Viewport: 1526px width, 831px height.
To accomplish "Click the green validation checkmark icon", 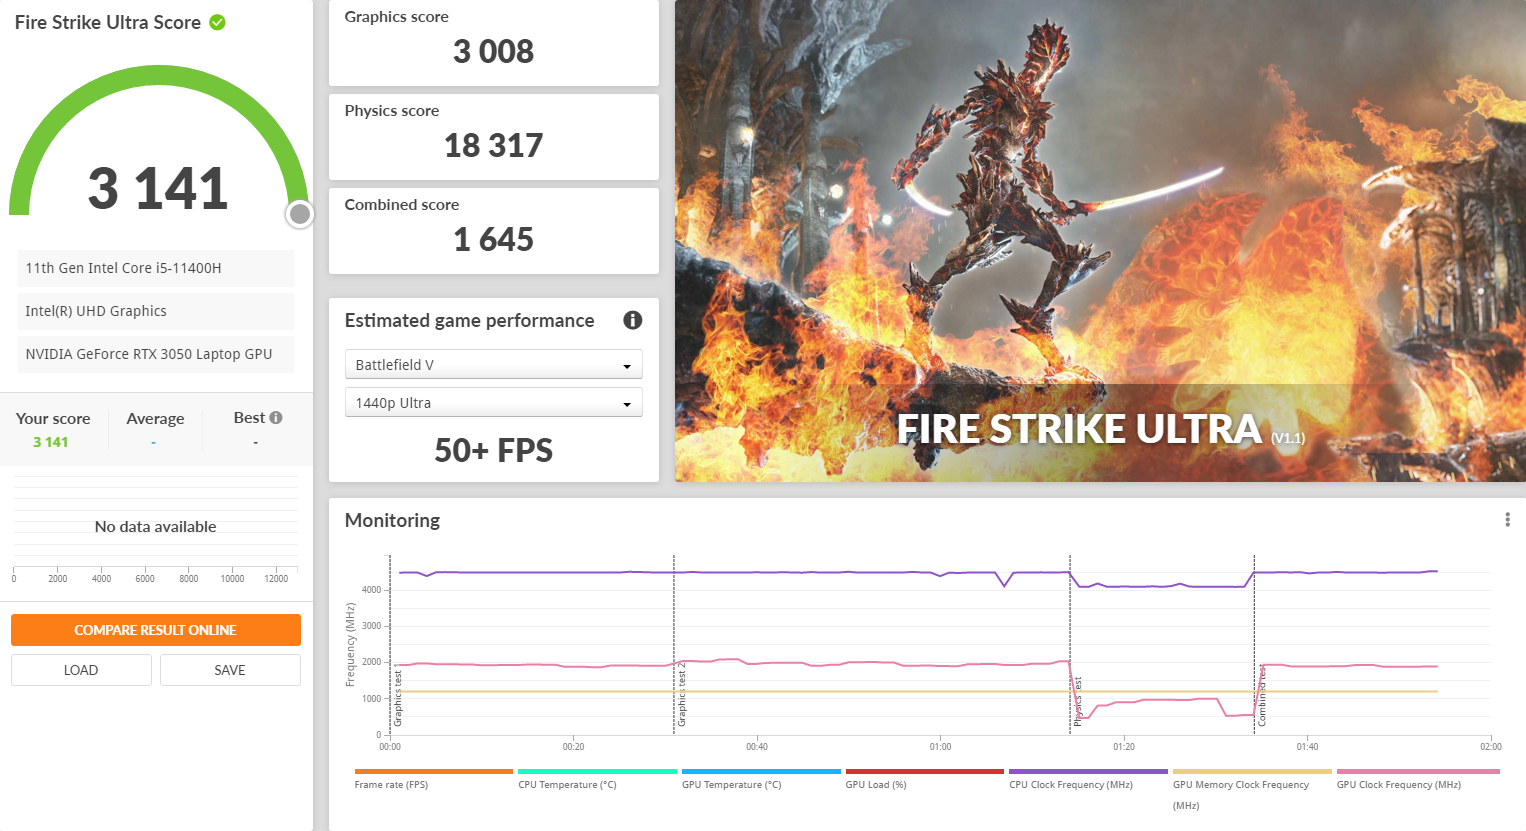I will pyautogui.click(x=217, y=22).
